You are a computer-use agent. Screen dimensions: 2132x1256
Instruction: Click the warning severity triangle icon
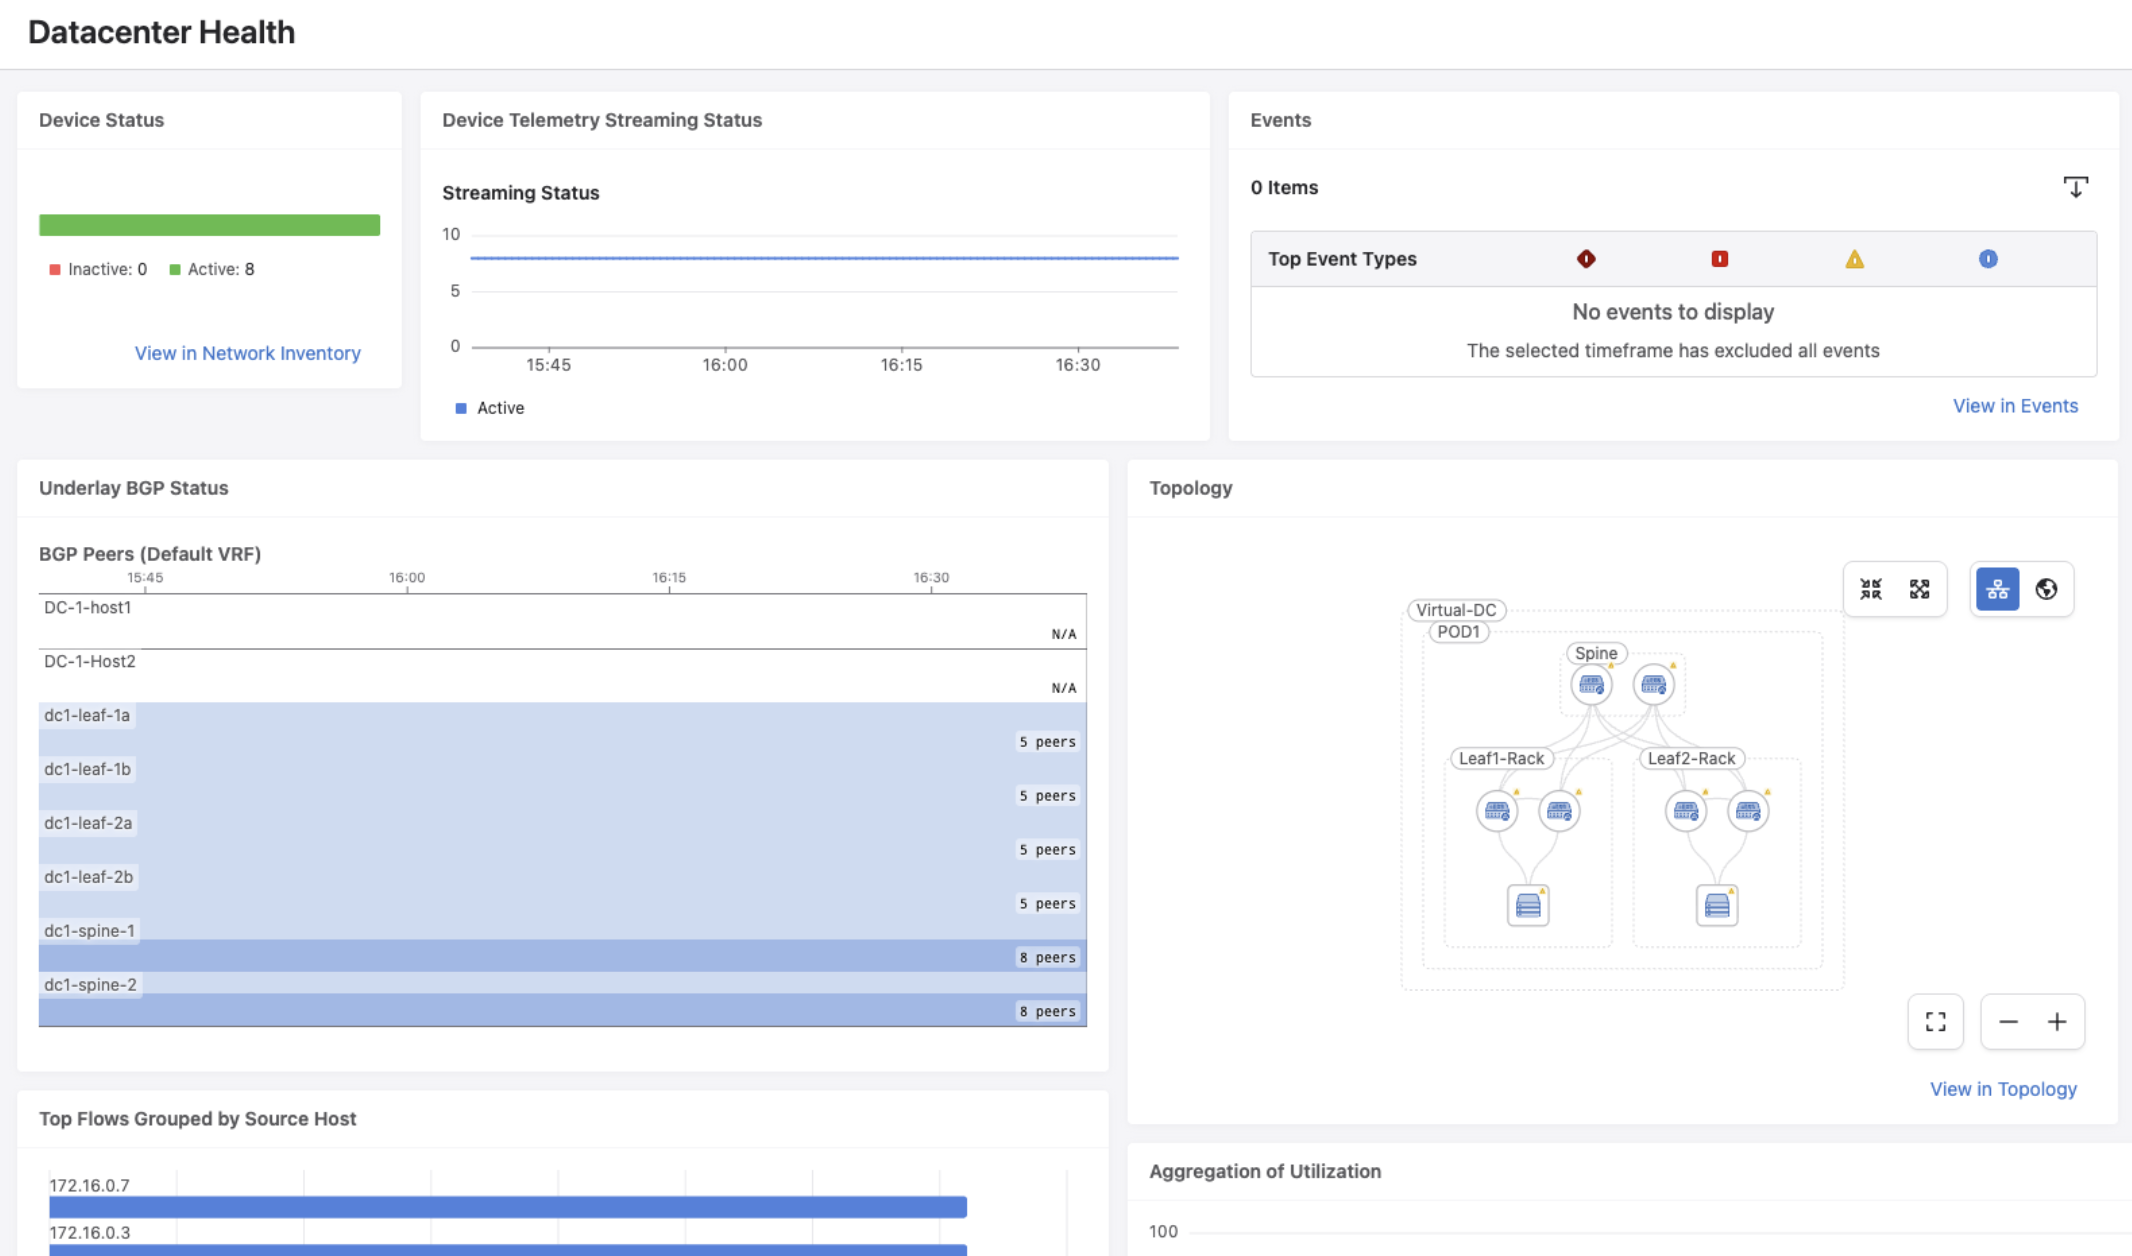coord(1854,259)
